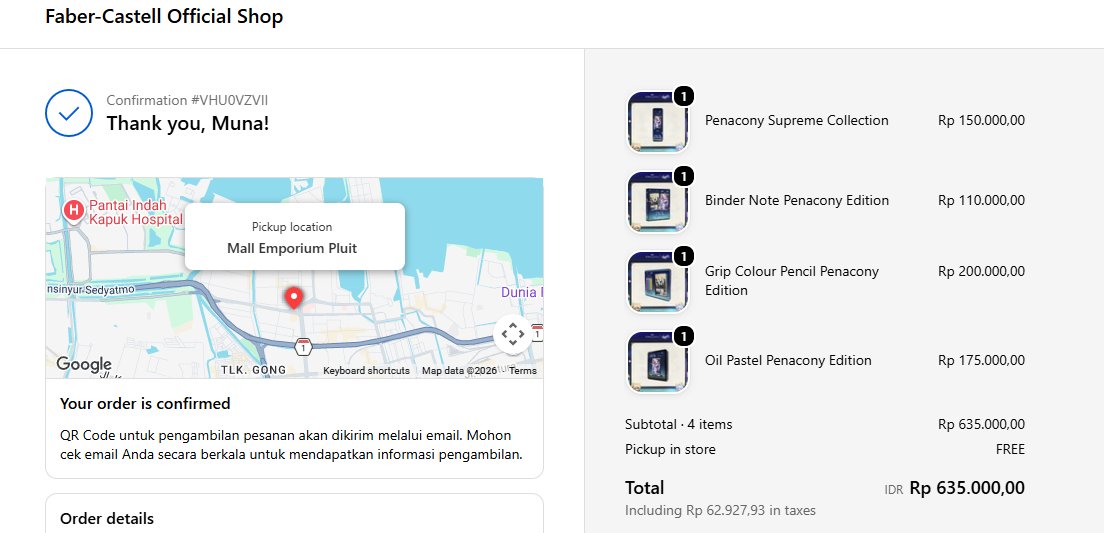Click the blue order confirmed checkmark icon

coord(69,113)
